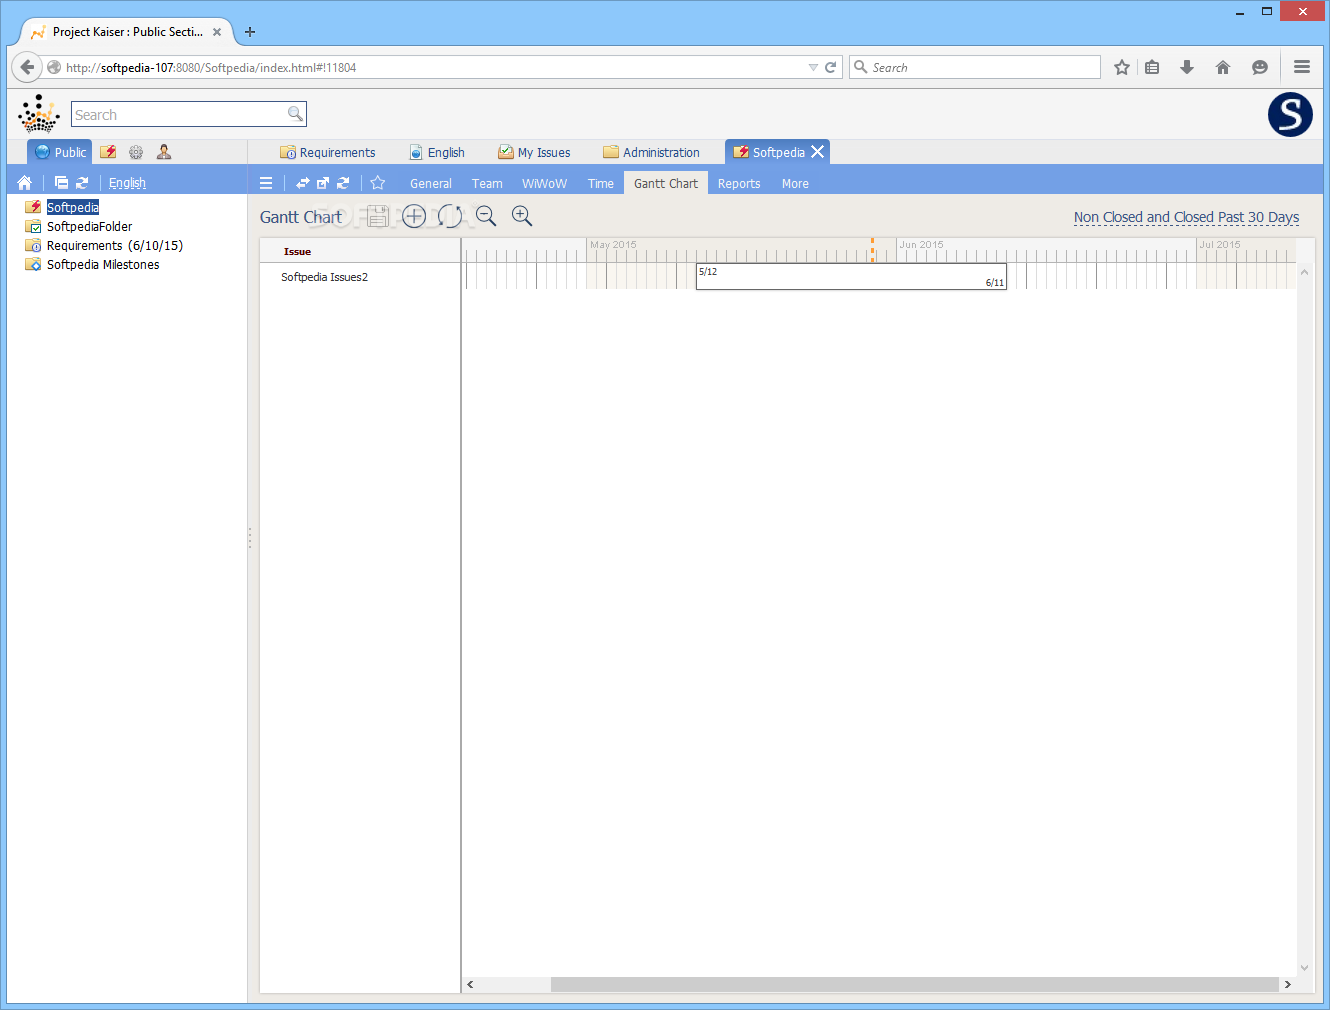Image resolution: width=1330 pixels, height=1010 pixels.
Task: Switch to the WiWoW tab
Action: (544, 183)
